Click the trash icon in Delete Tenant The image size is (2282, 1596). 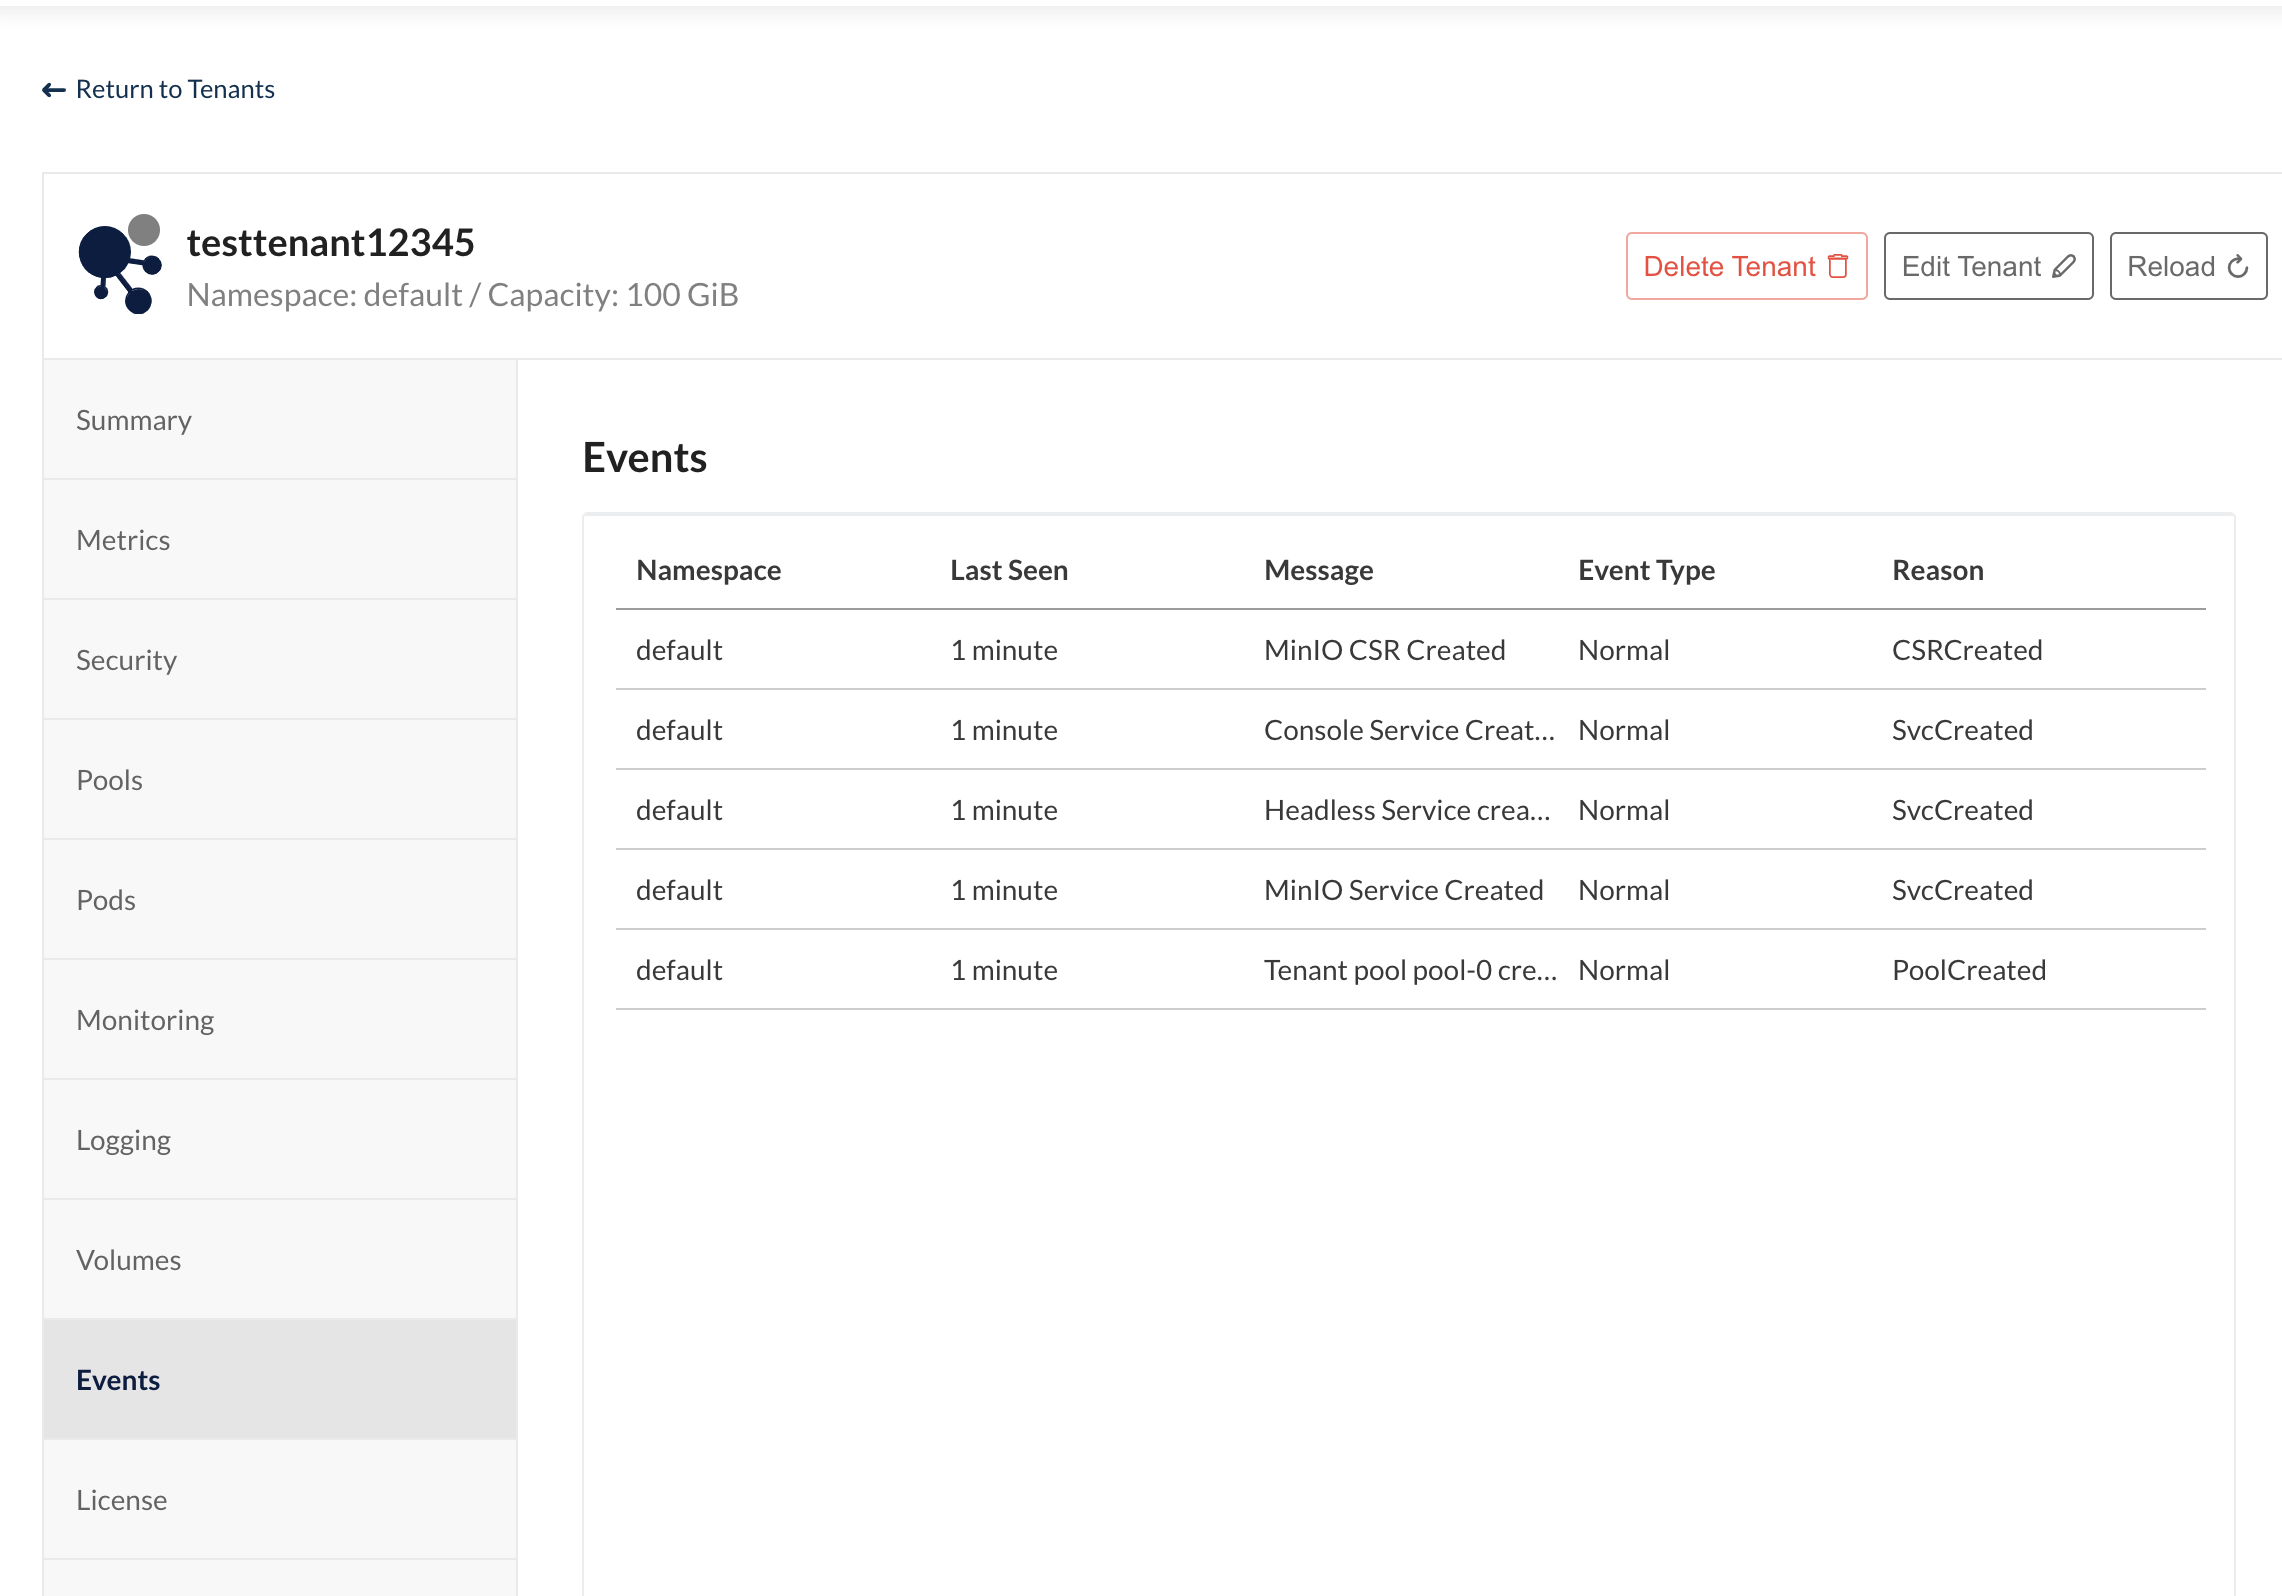coord(1838,266)
